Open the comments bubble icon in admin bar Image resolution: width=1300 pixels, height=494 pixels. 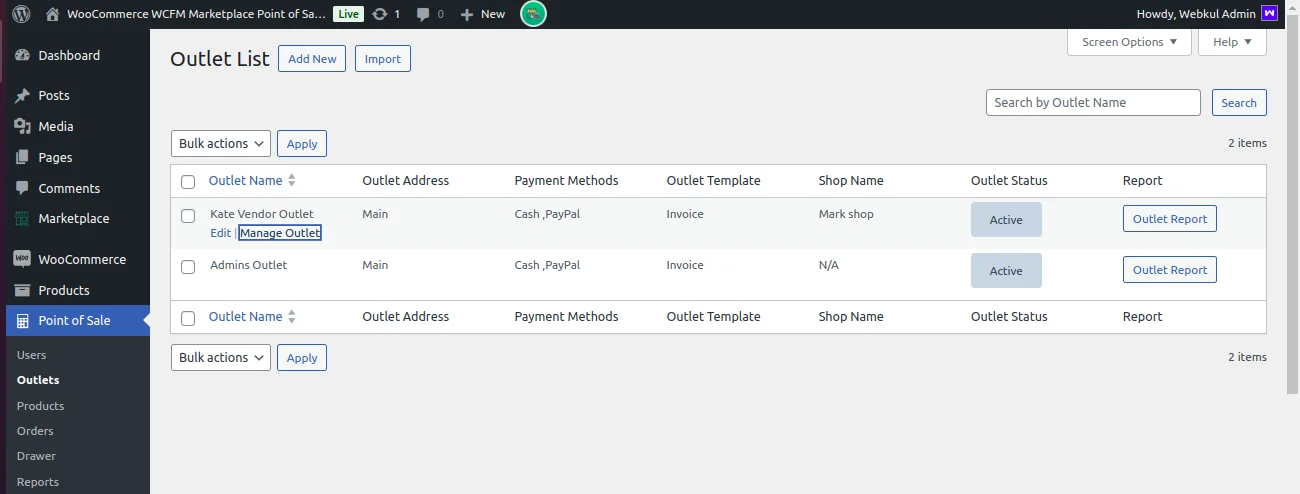(x=424, y=14)
